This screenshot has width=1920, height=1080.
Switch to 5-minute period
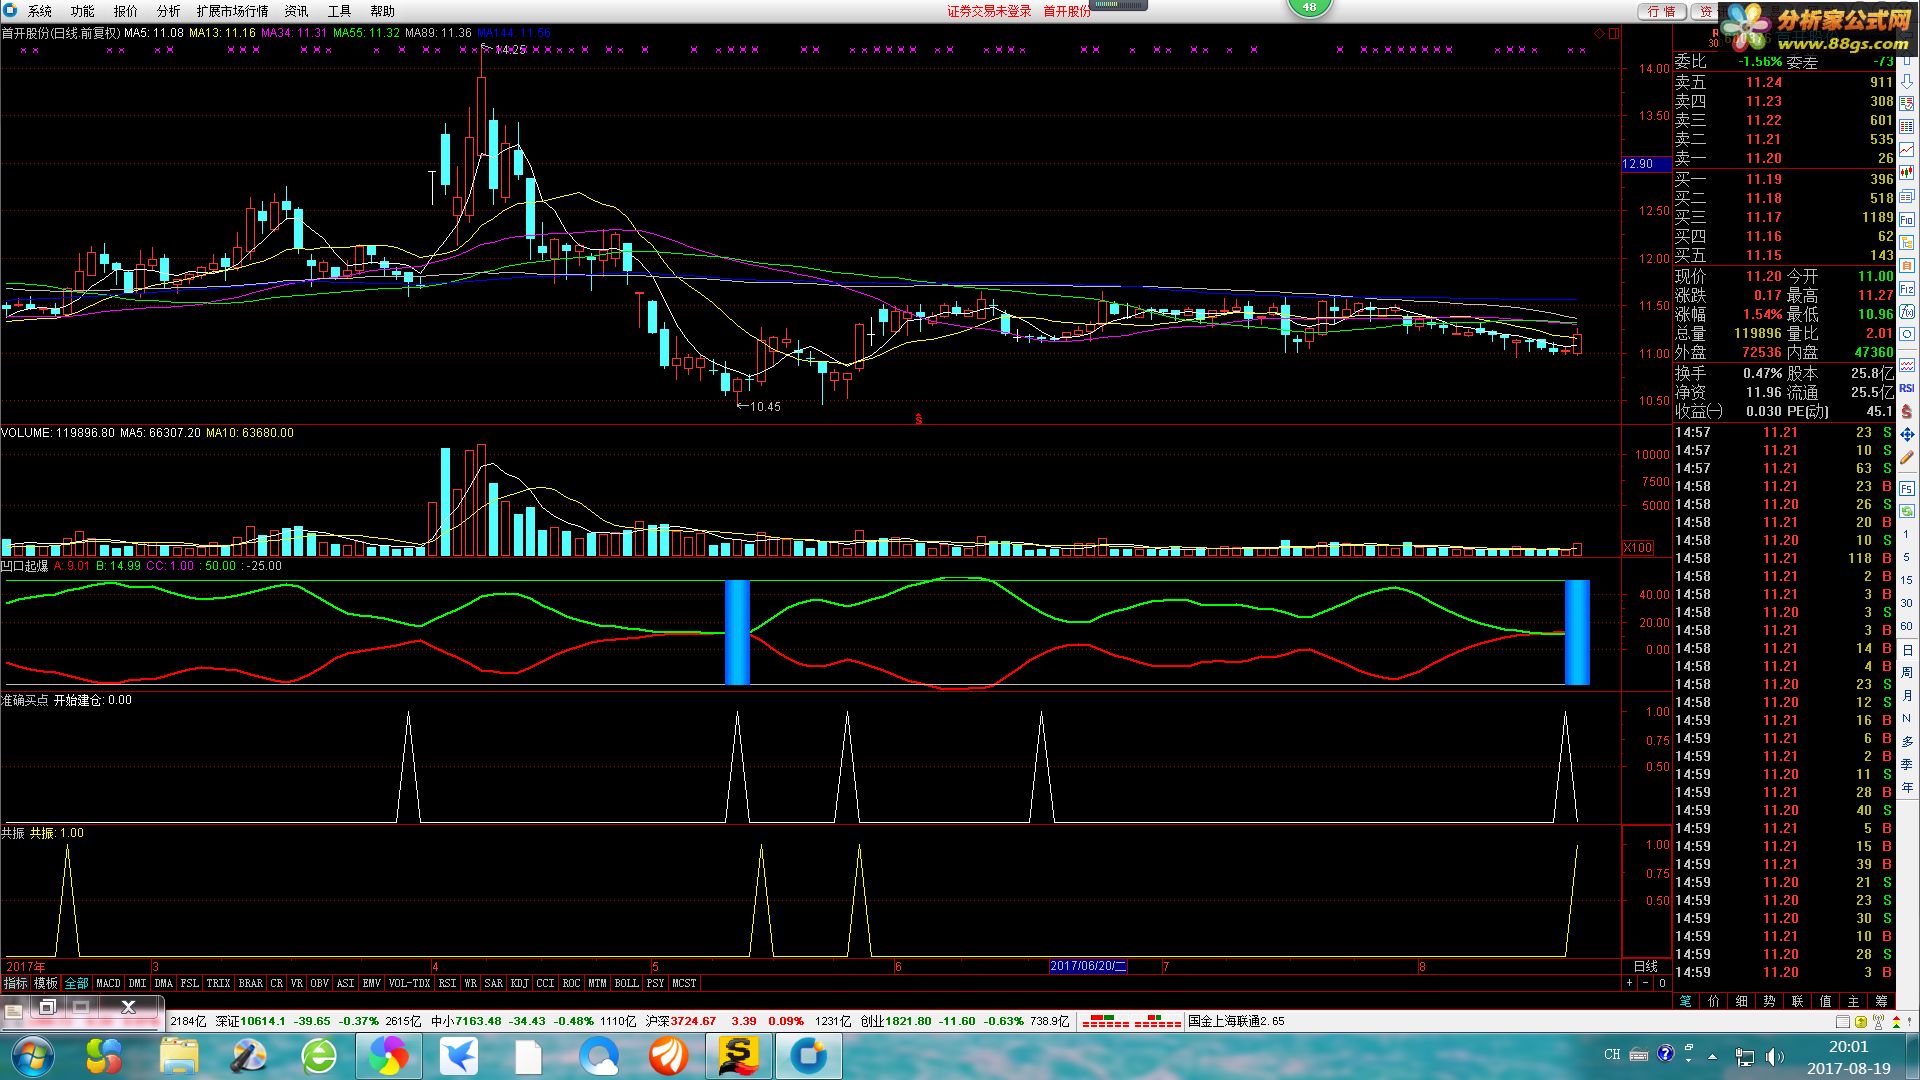1907,556
